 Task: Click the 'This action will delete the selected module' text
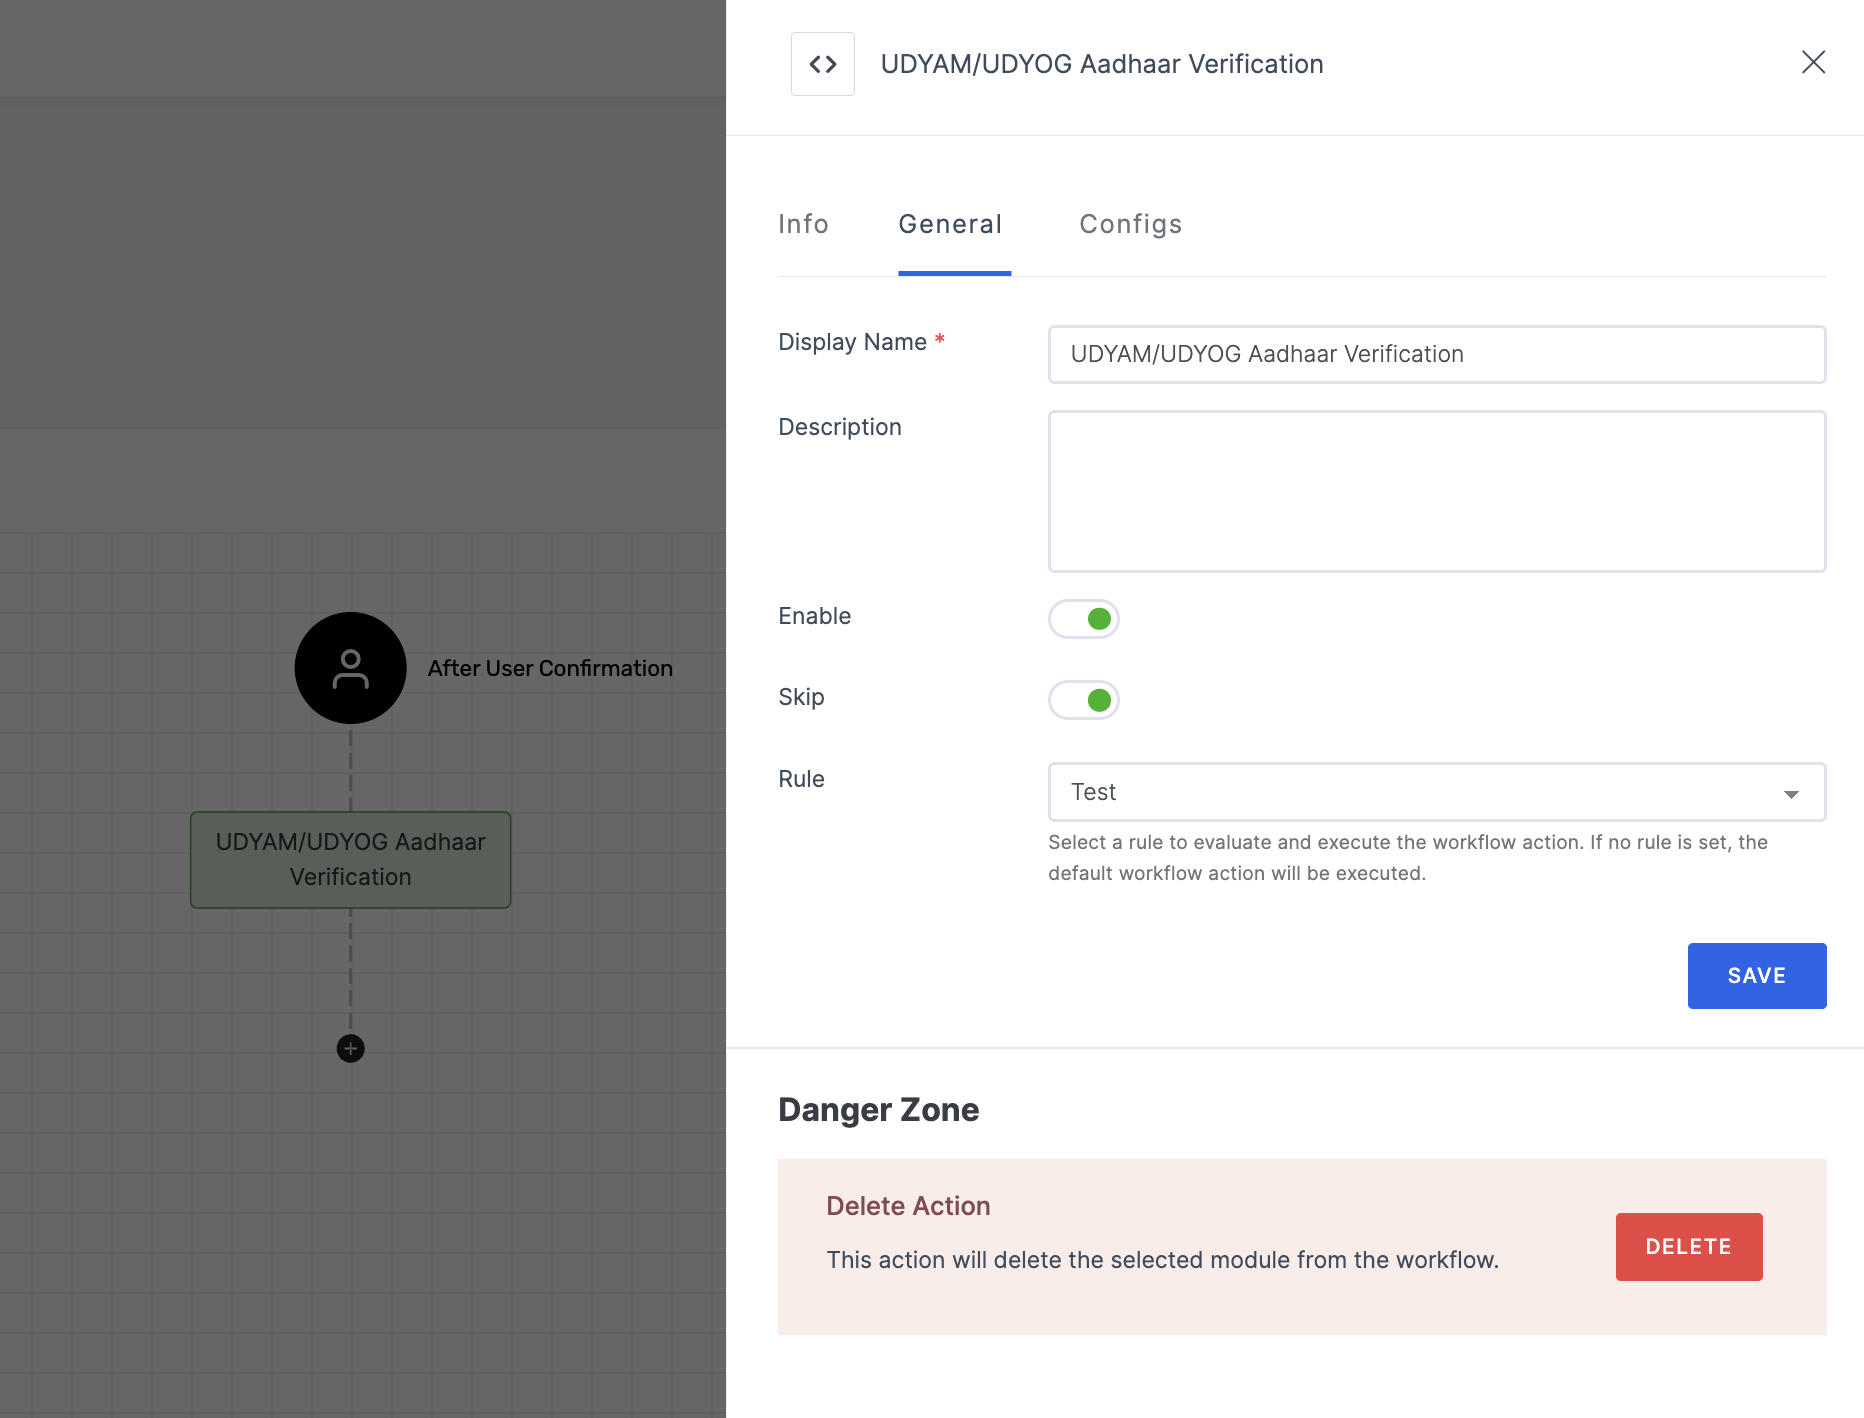tap(1162, 1260)
